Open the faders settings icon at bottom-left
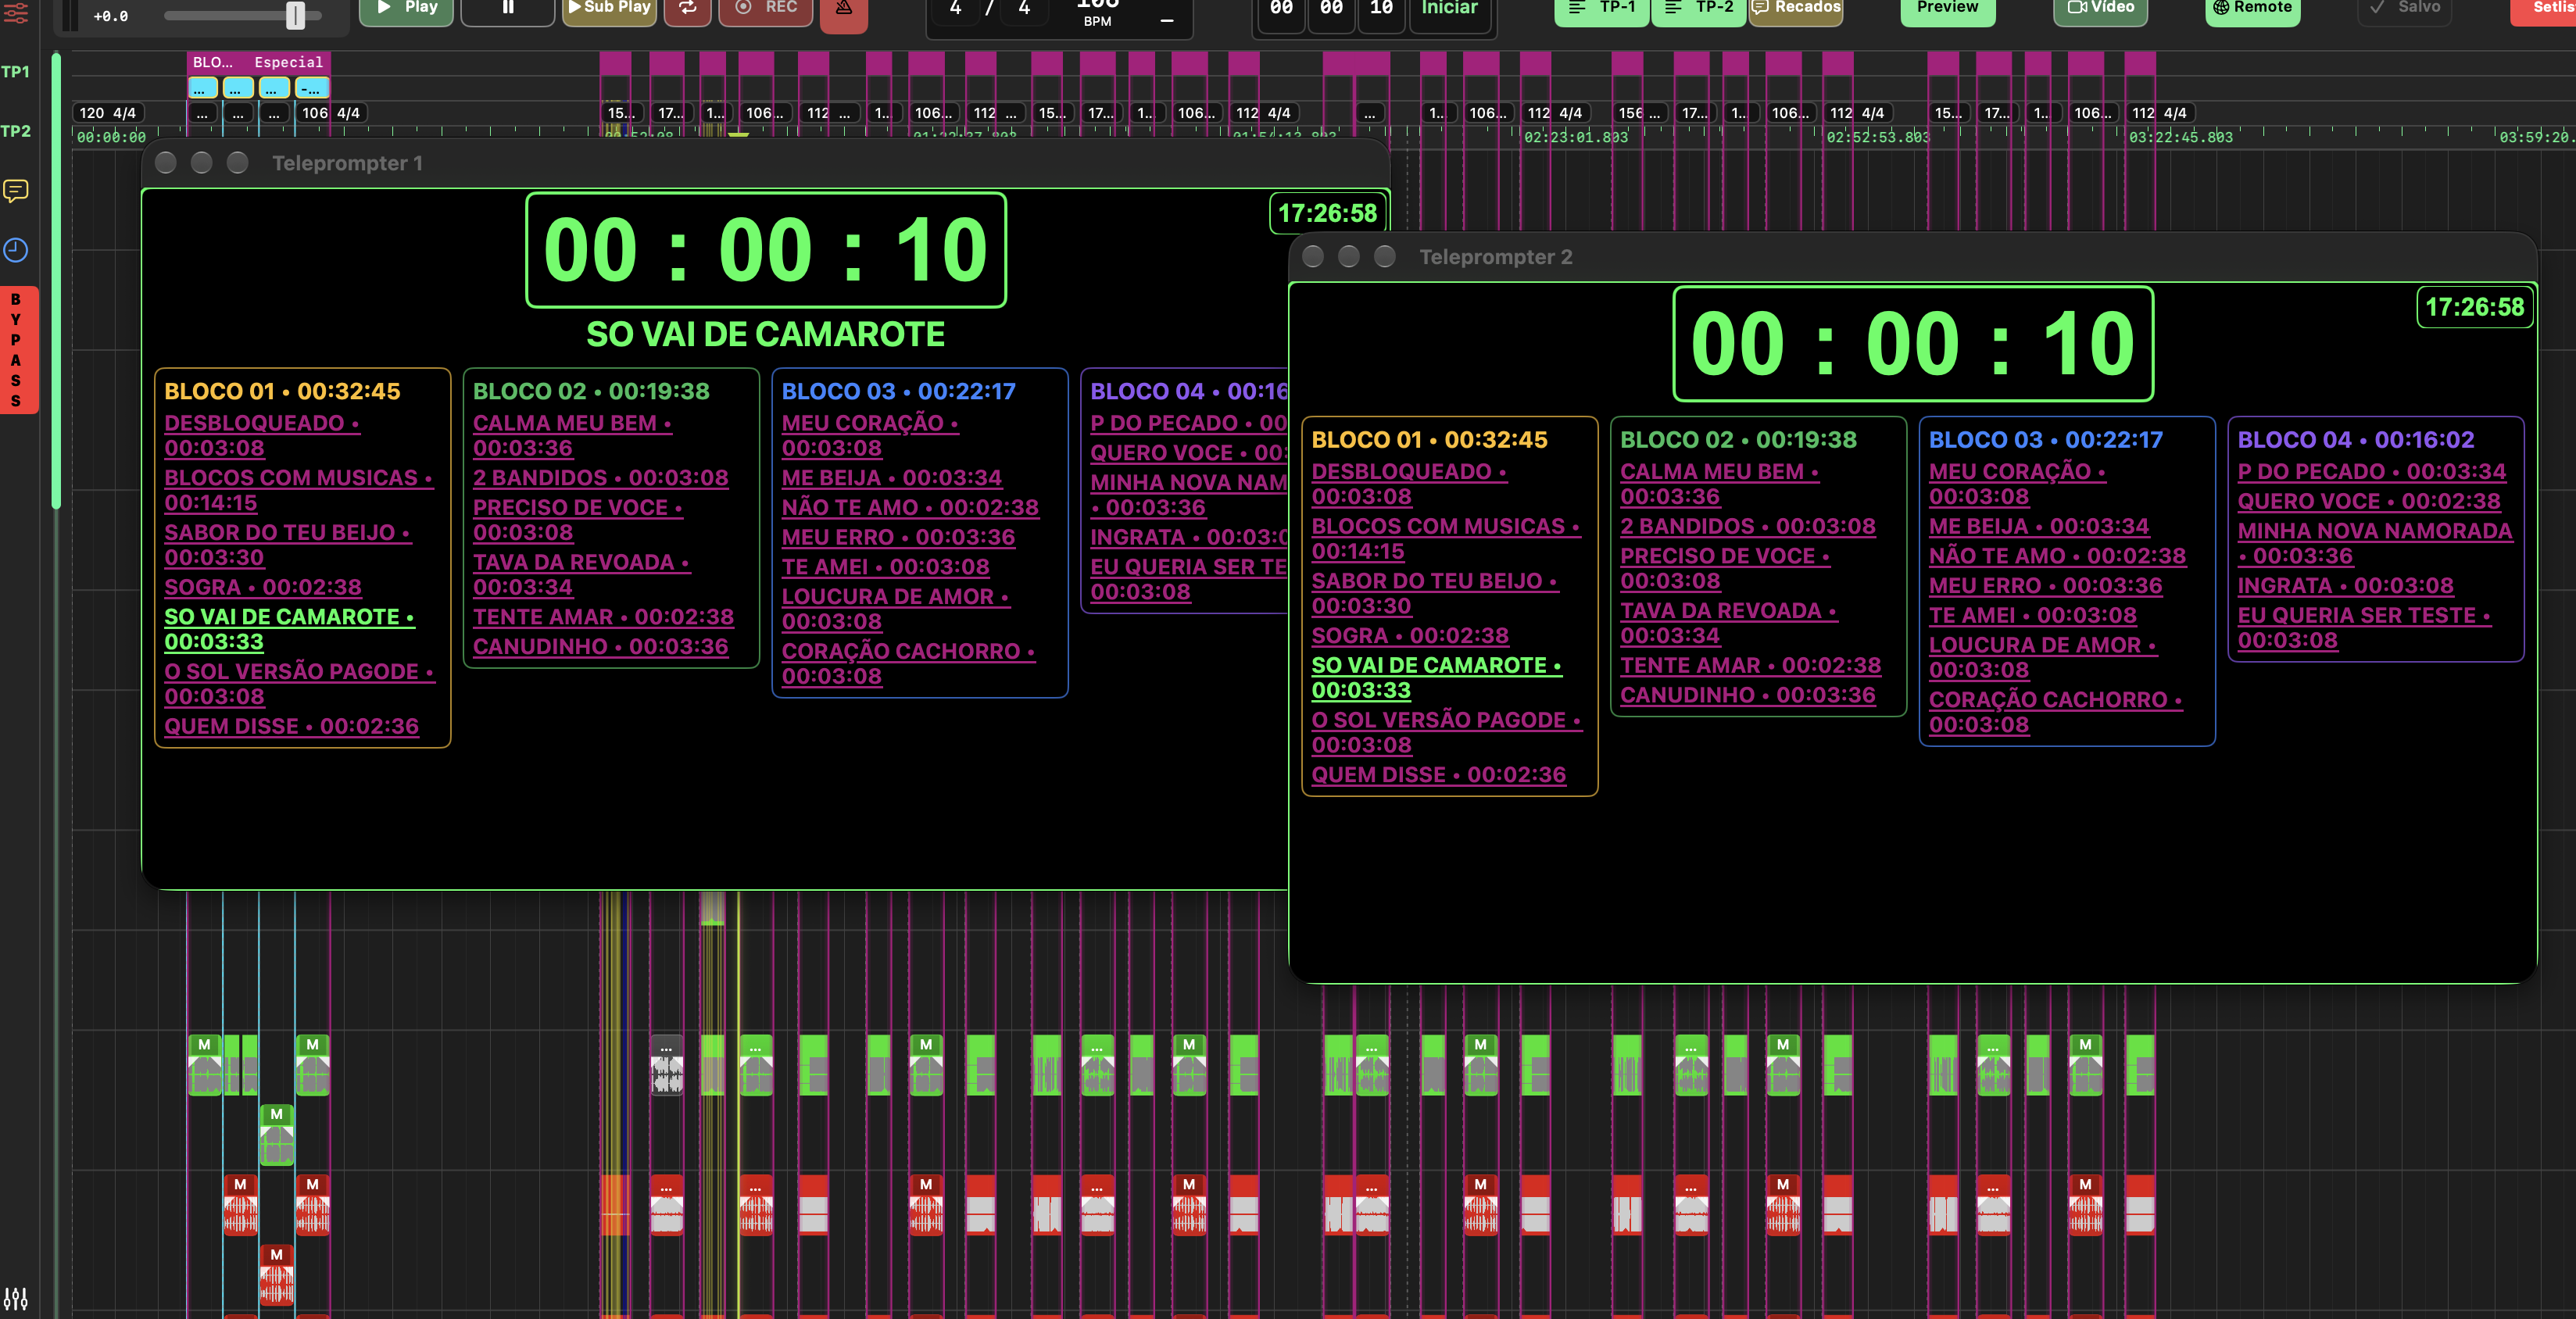 pos(16,1298)
